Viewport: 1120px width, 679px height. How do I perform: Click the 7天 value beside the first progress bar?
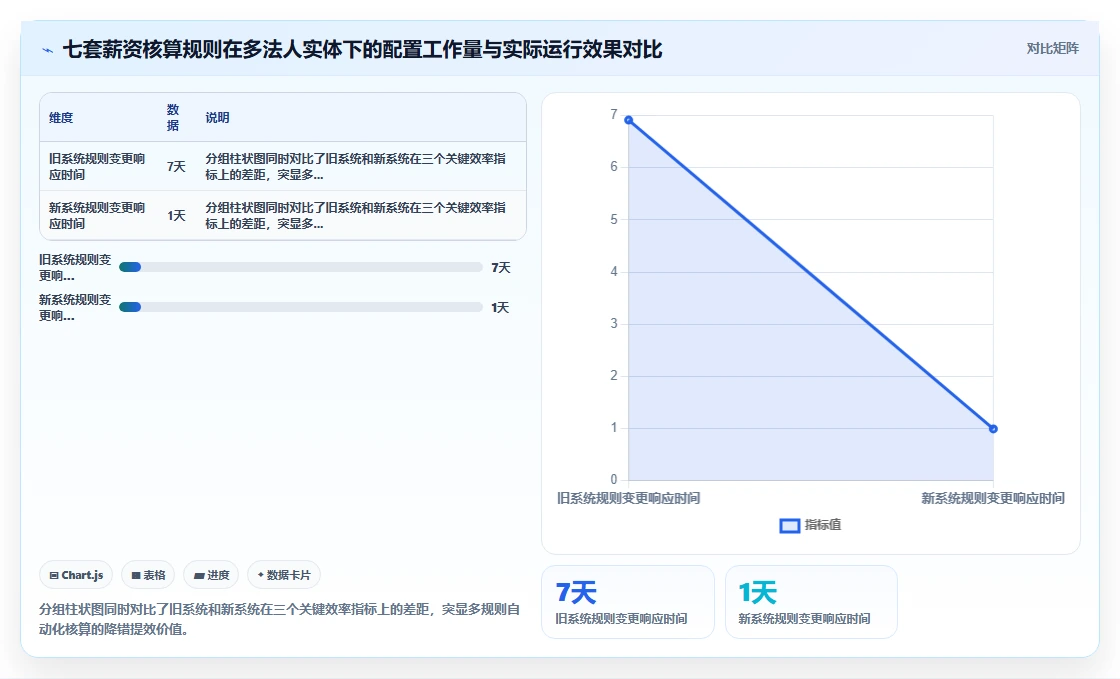[x=501, y=268]
